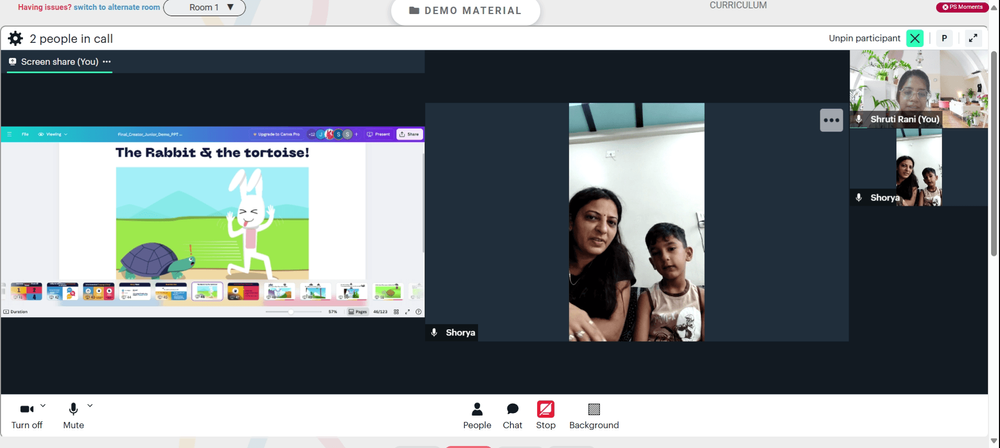Screen dimensions: 1000x448
Task: Expand call to fullscreen arrows icon
Action: point(973,38)
